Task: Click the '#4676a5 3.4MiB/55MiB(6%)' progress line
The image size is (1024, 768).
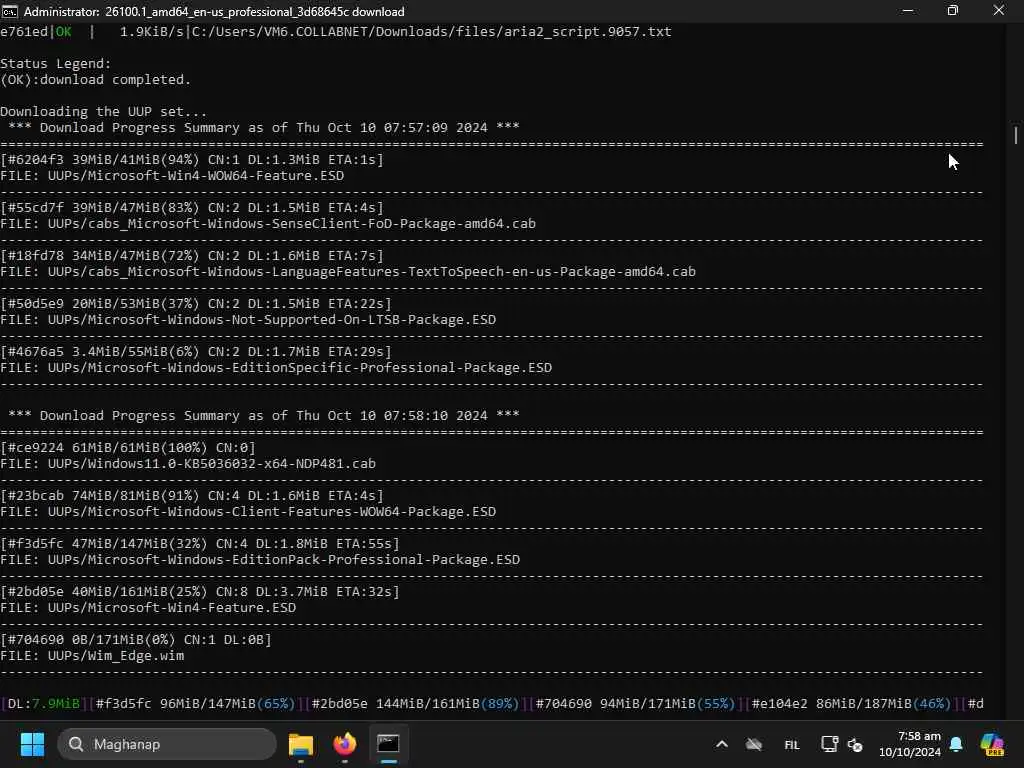Action: 196,351
